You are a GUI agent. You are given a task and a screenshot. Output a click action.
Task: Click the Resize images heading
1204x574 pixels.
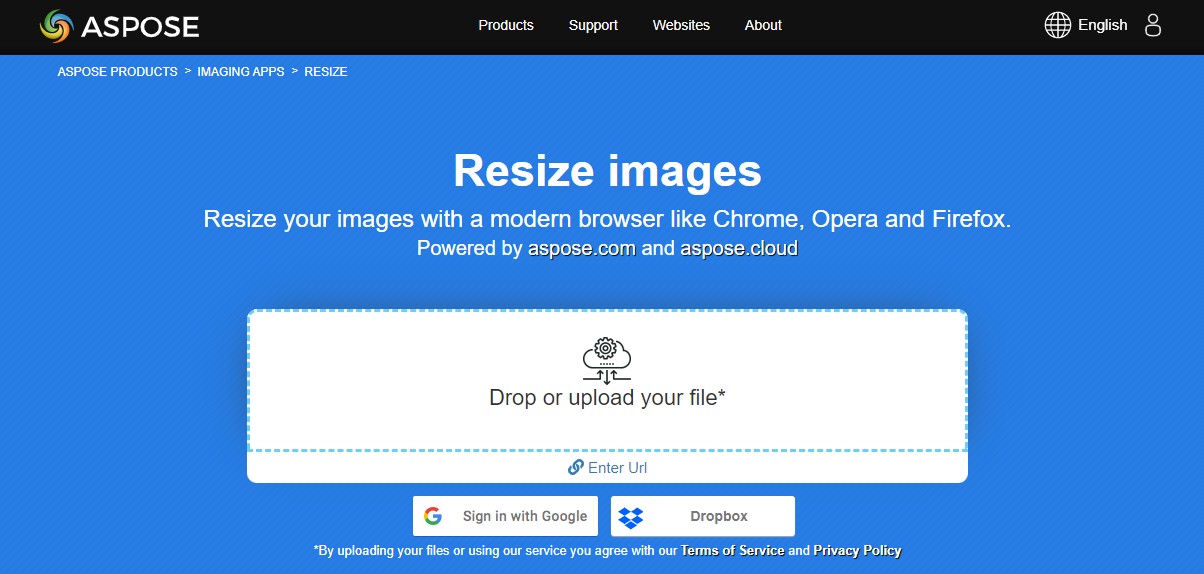click(x=607, y=170)
